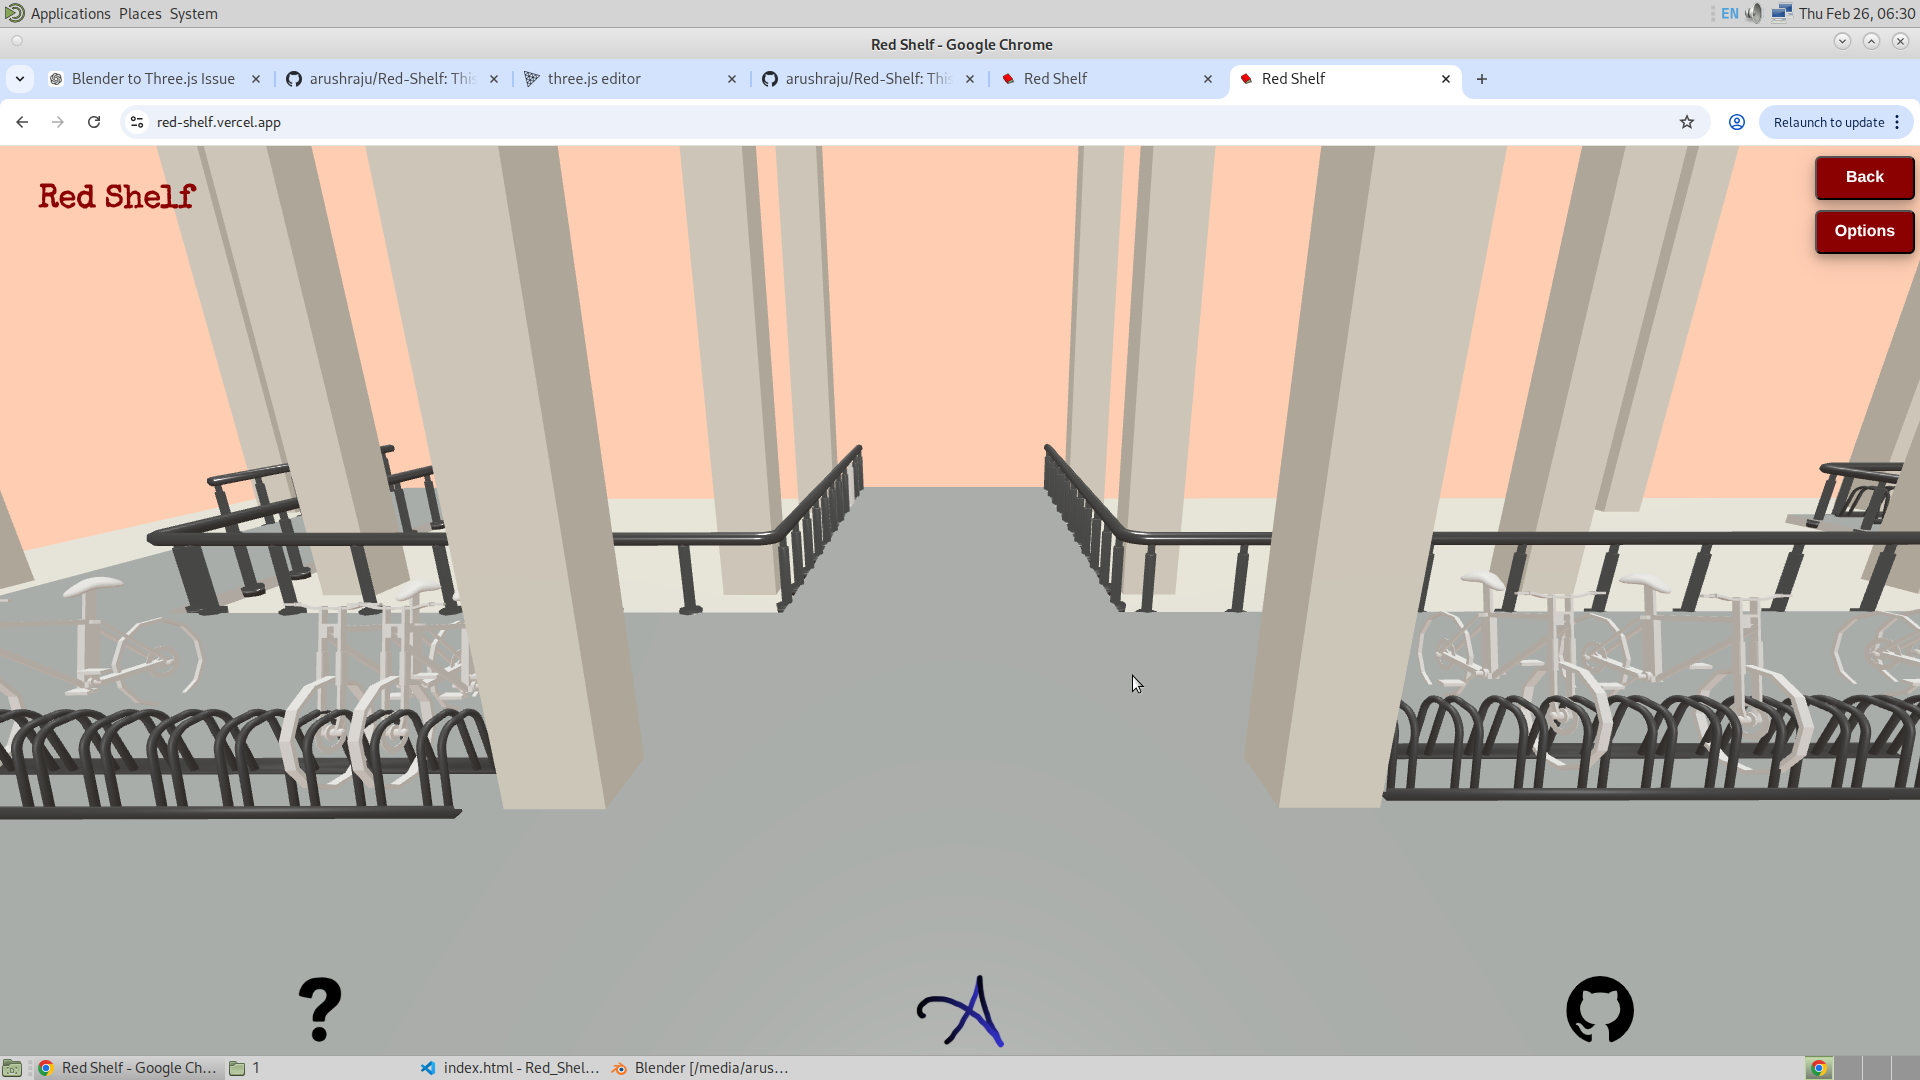Open the Chrome three-dot menu

click(1898, 121)
